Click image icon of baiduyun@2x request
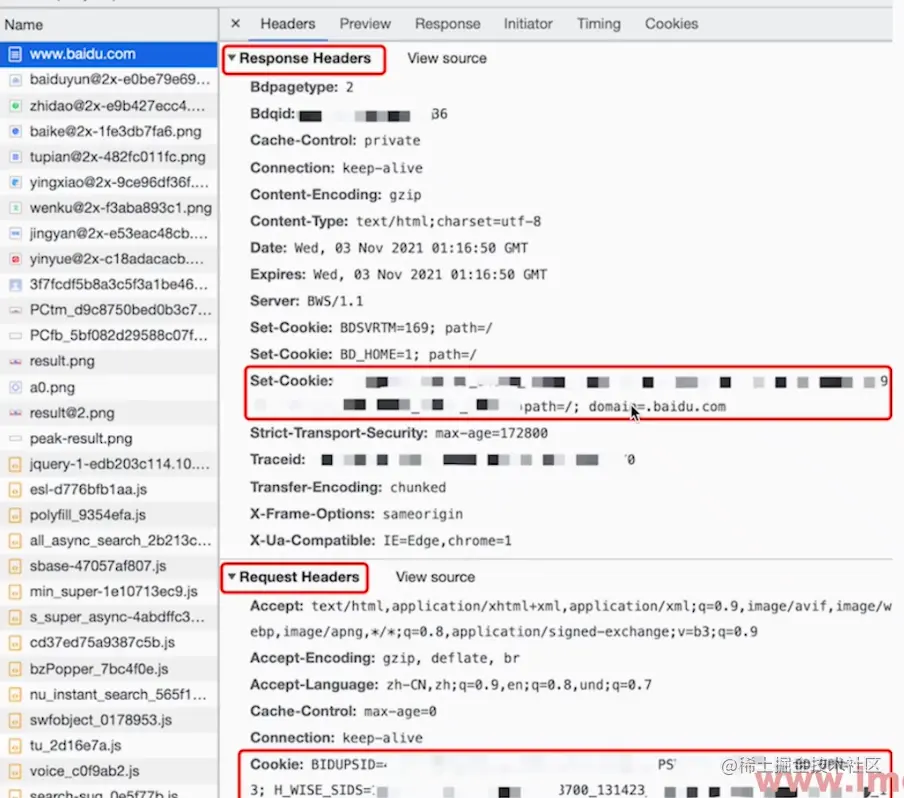The image size is (904, 798). [16, 80]
